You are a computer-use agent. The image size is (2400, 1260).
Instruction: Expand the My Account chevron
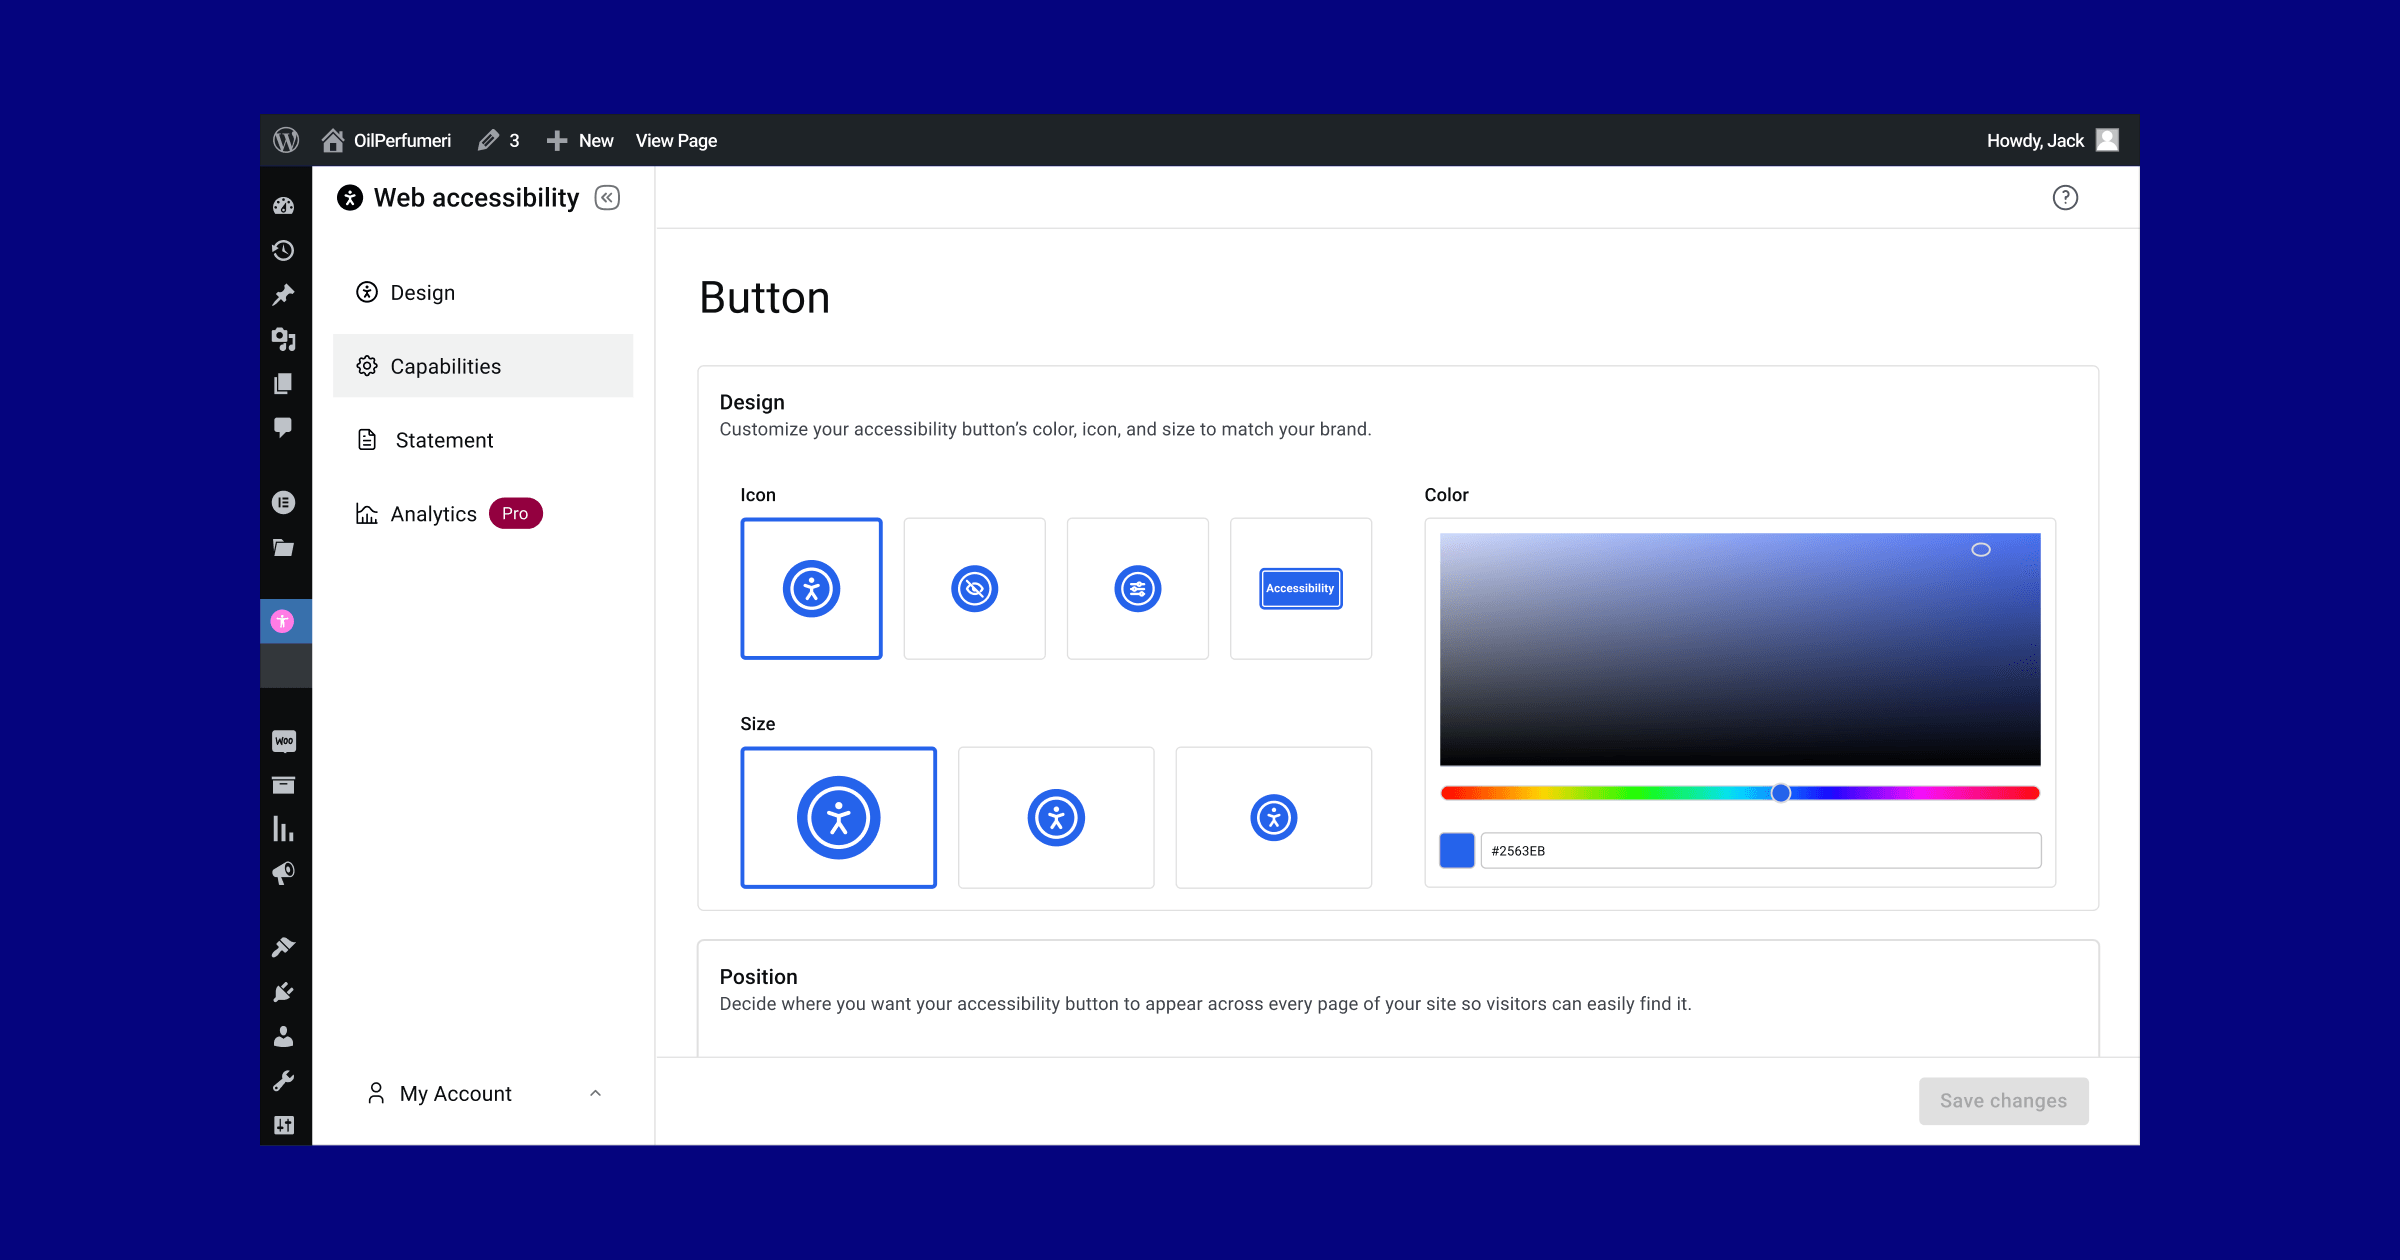tap(595, 1093)
